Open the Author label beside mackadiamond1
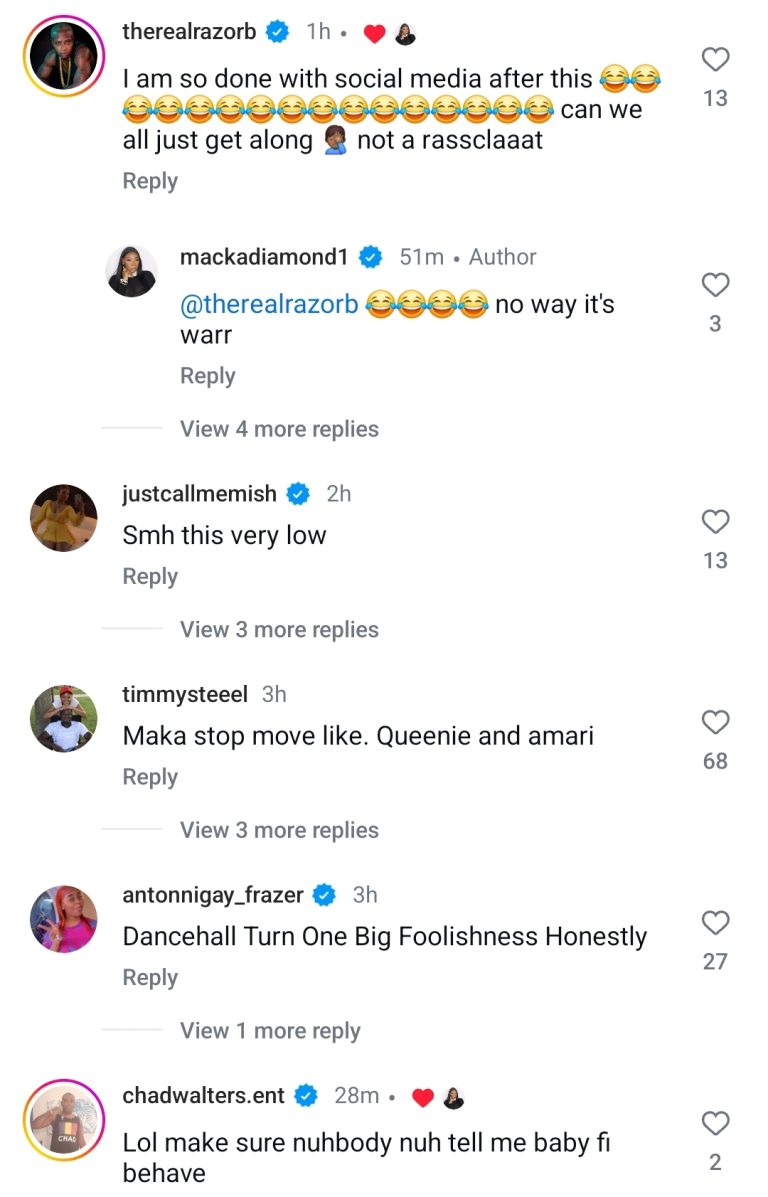This screenshot has height=1197, width=768. click(502, 256)
